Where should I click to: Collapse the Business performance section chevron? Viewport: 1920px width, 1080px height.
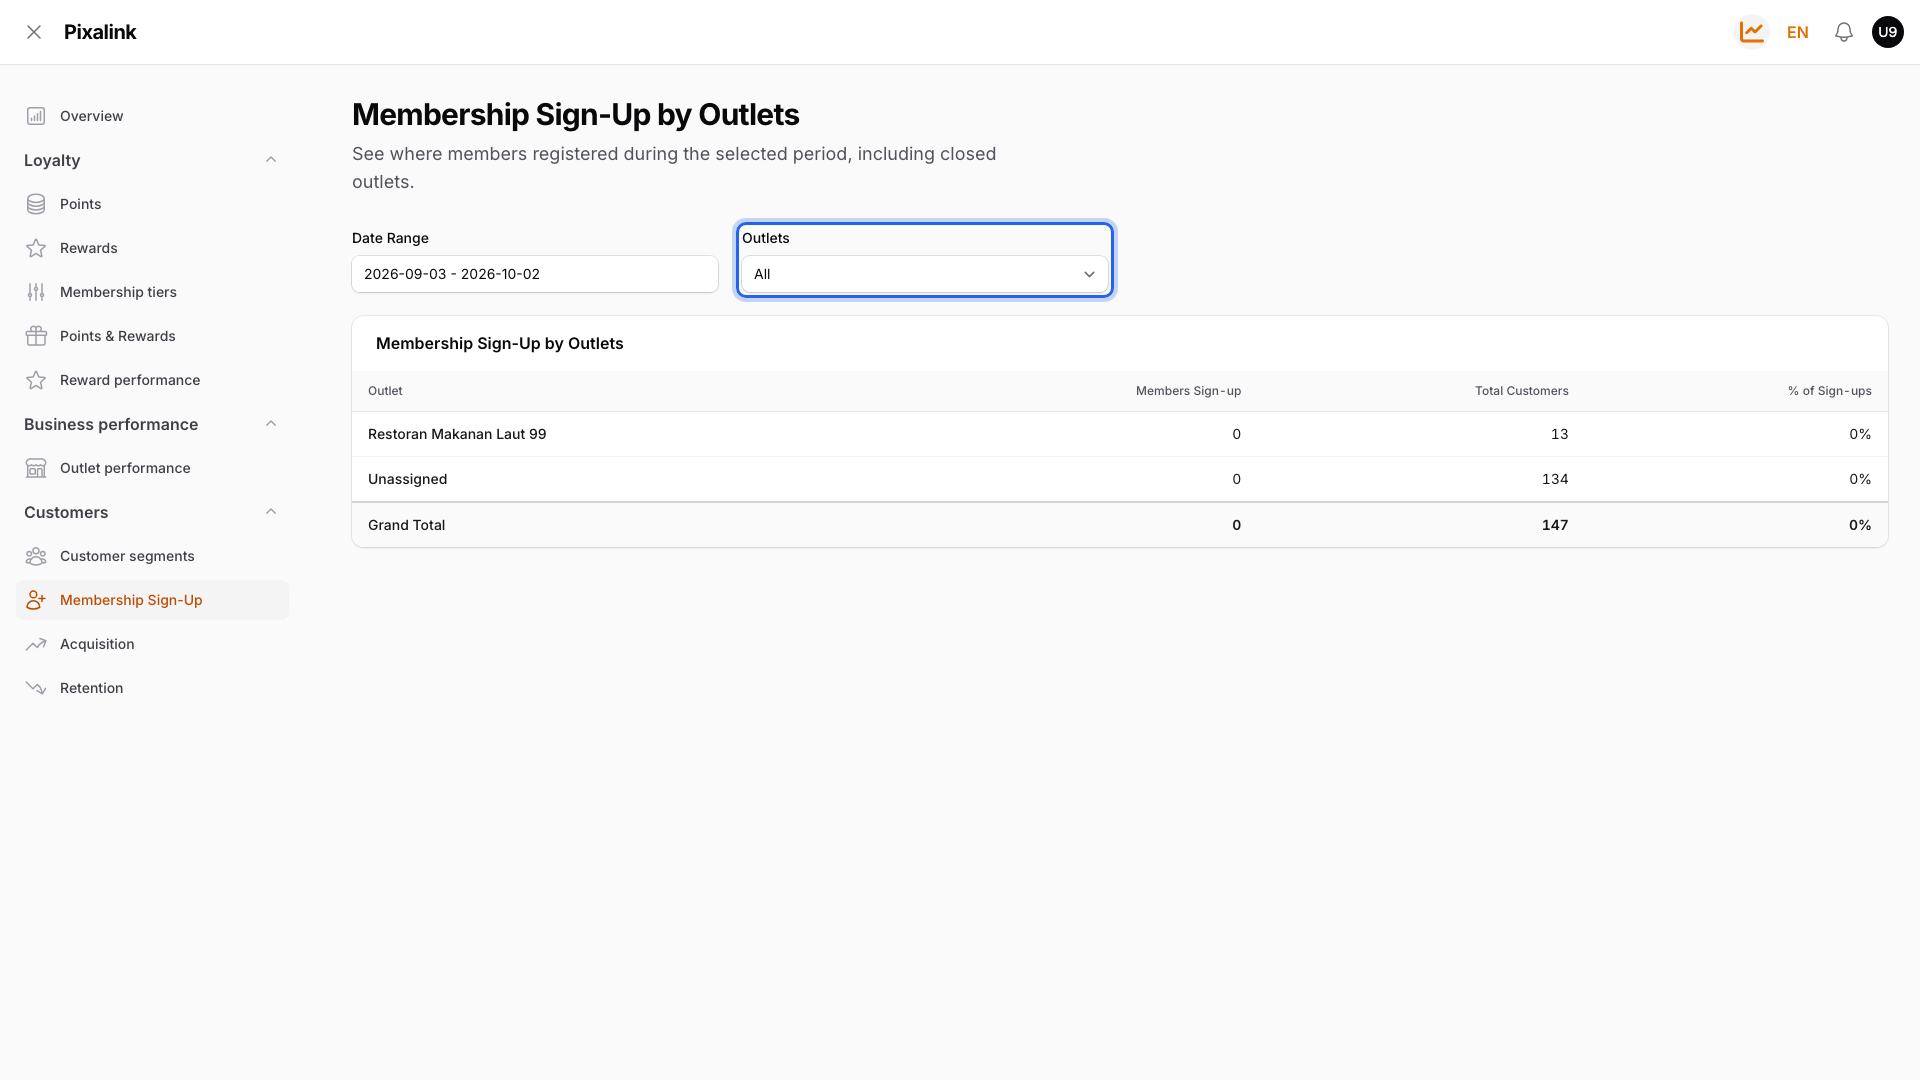tap(271, 424)
